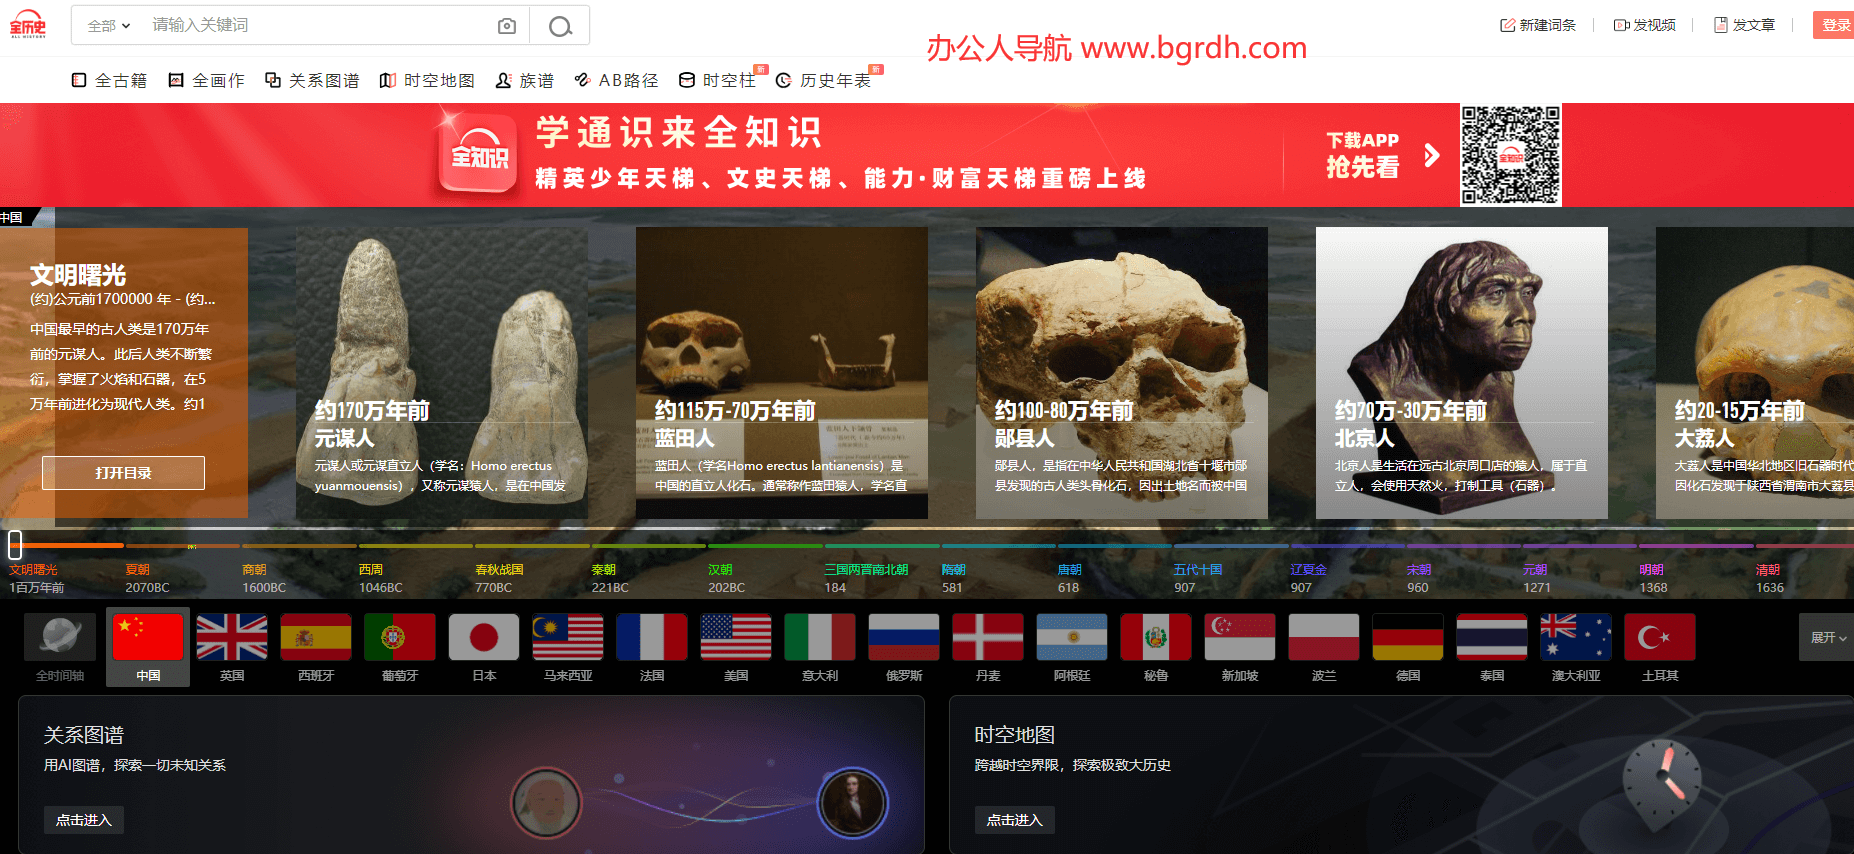This screenshot has height=854, width=1854.
Task: Open the 全知识 site logo
Action: (x=28, y=25)
